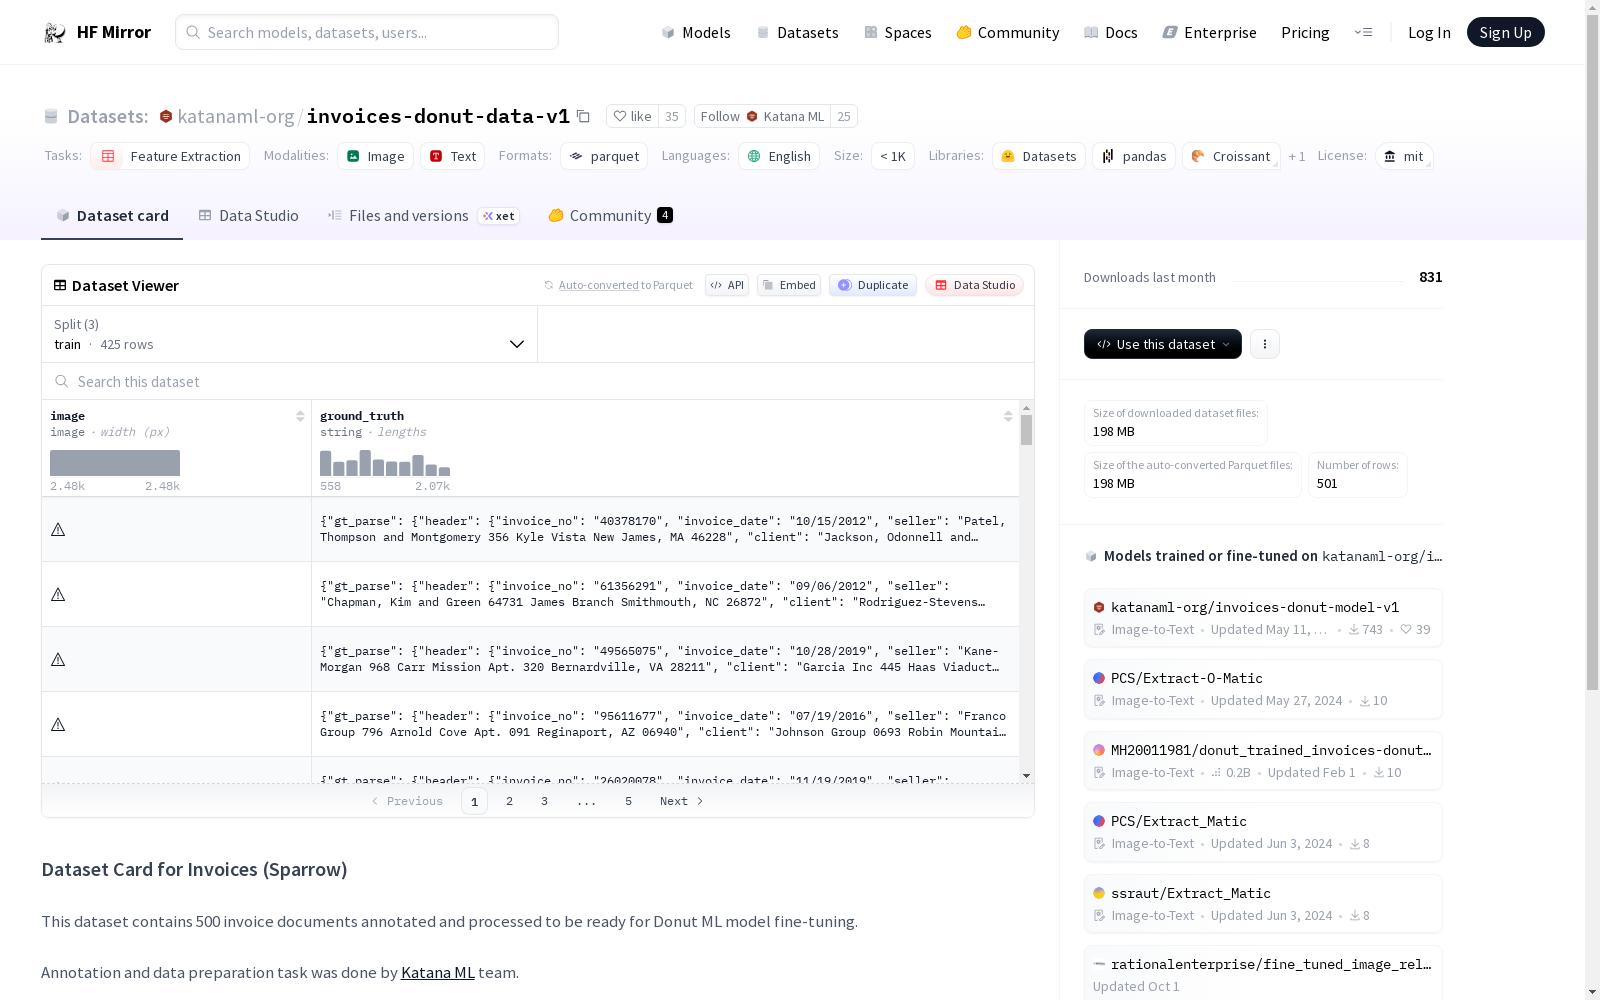Image resolution: width=1600 pixels, height=1000 pixels.
Task: Select the parquet format tag
Action: coord(604,156)
